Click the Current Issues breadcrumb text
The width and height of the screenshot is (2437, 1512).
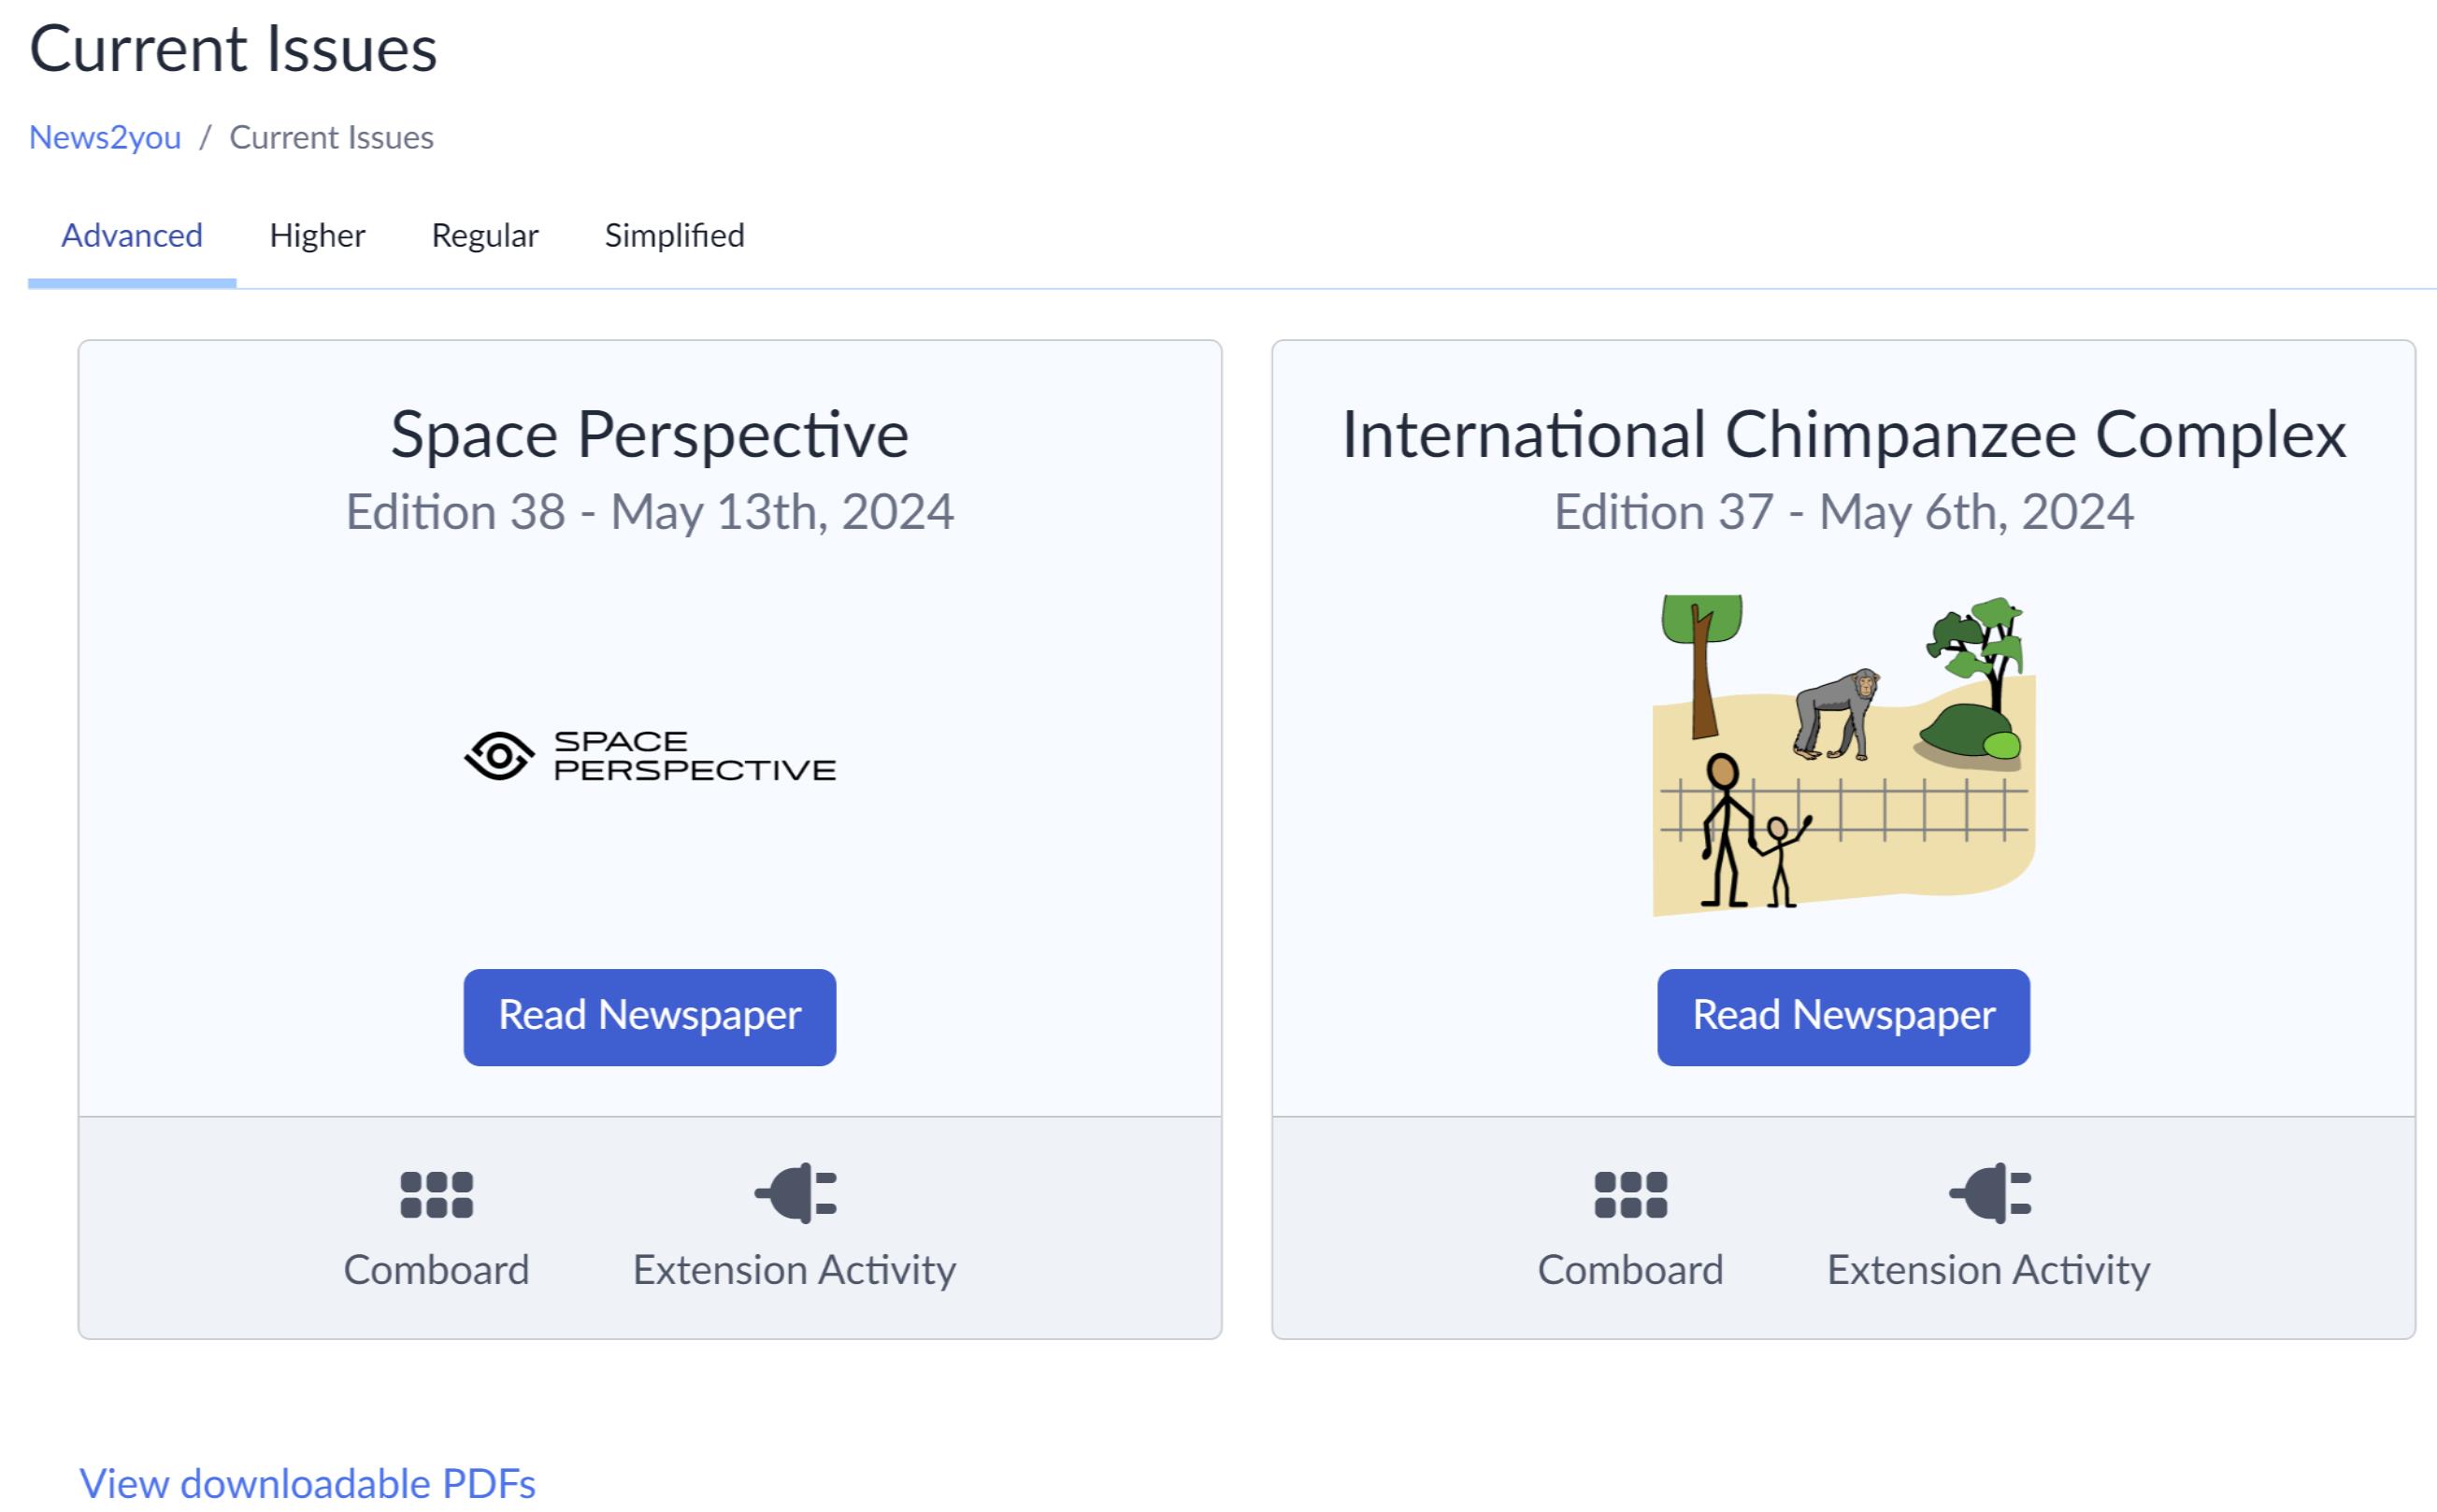point(331,137)
